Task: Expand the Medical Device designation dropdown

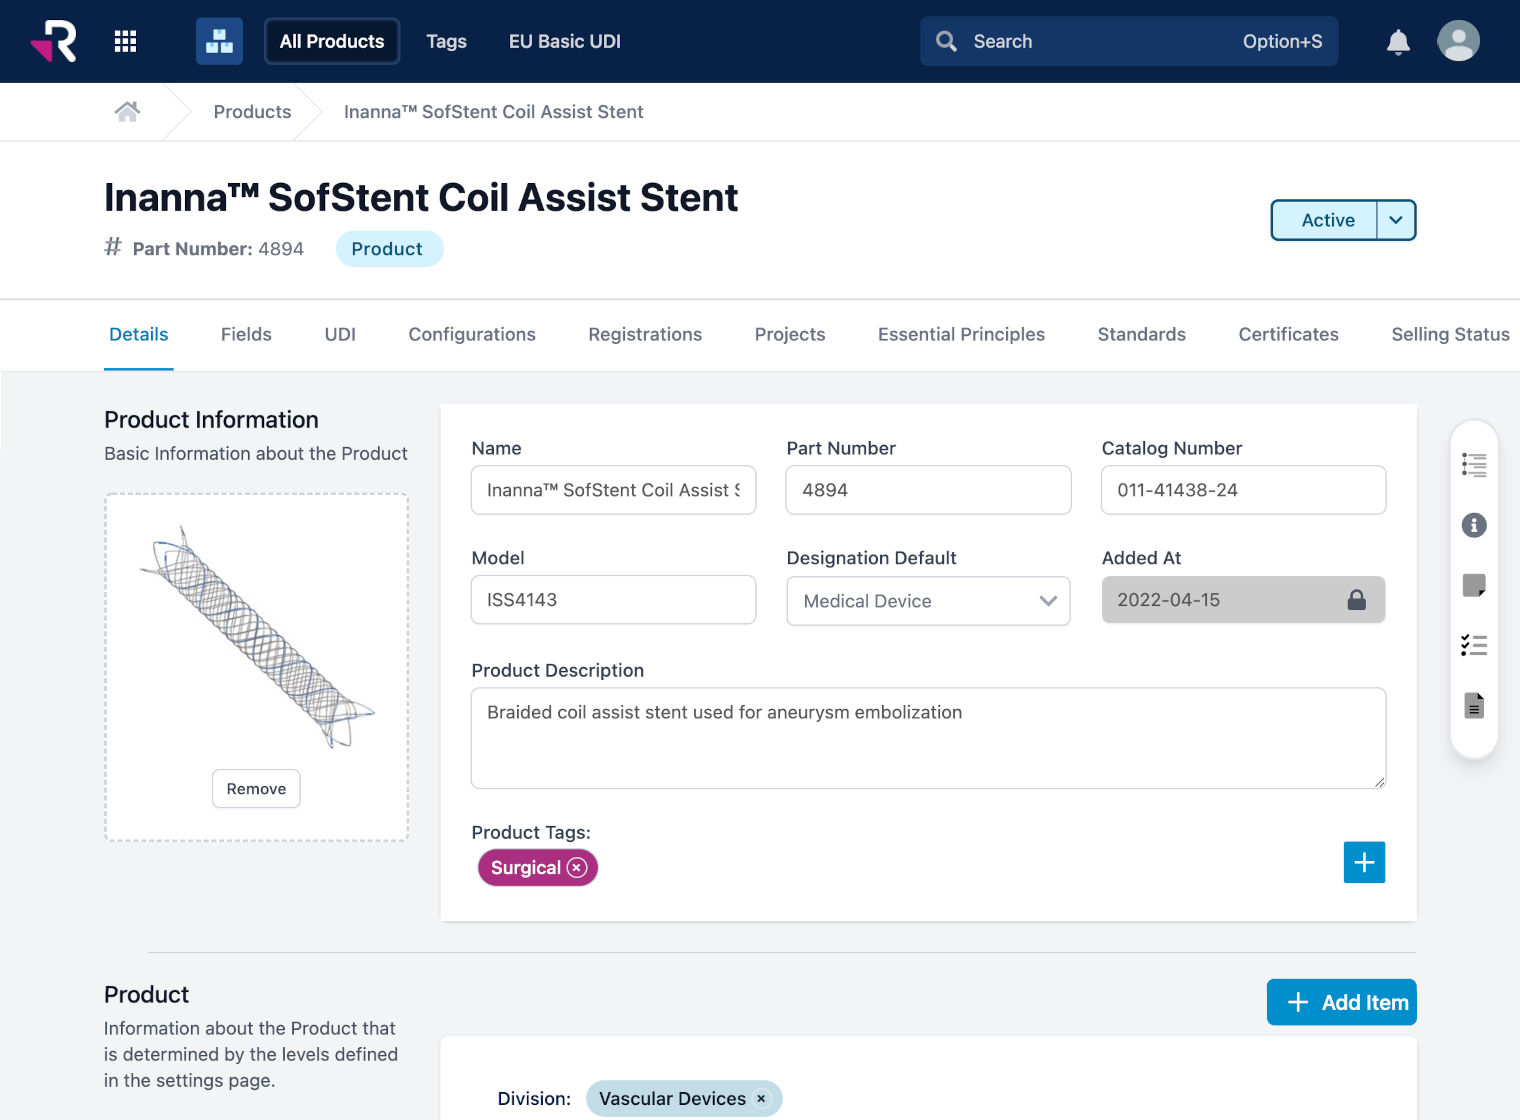Action: tap(1048, 601)
